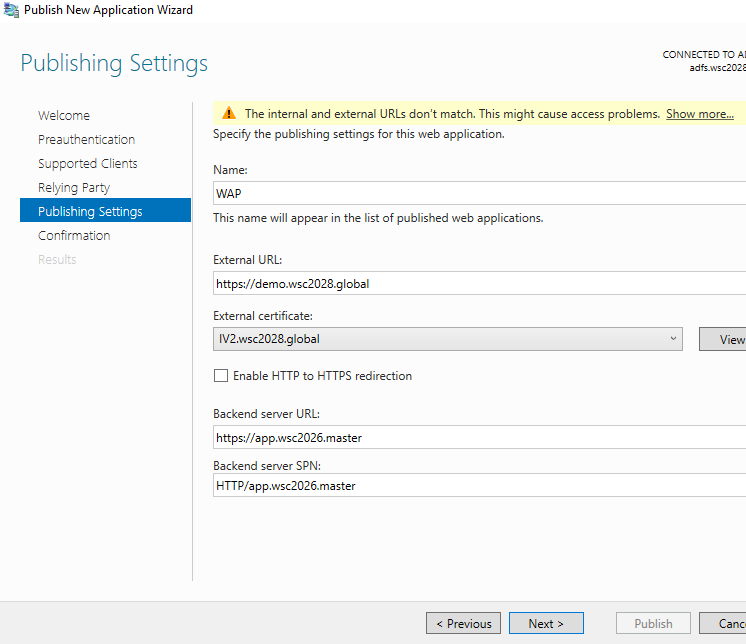746x644 pixels.
Task: Click the Show more... warning link
Action: (x=700, y=114)
